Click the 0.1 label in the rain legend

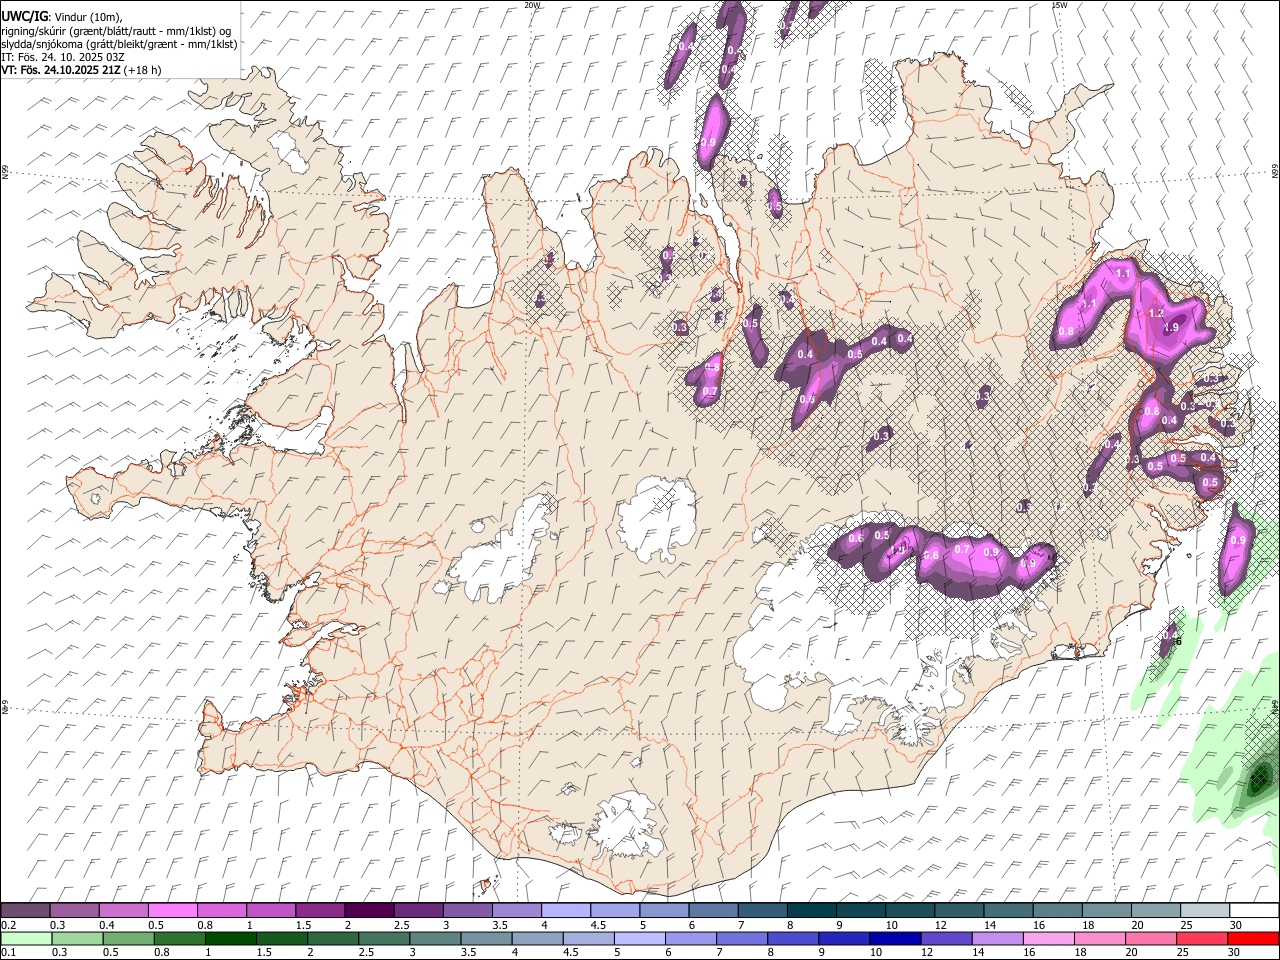[x=8, y=952]
